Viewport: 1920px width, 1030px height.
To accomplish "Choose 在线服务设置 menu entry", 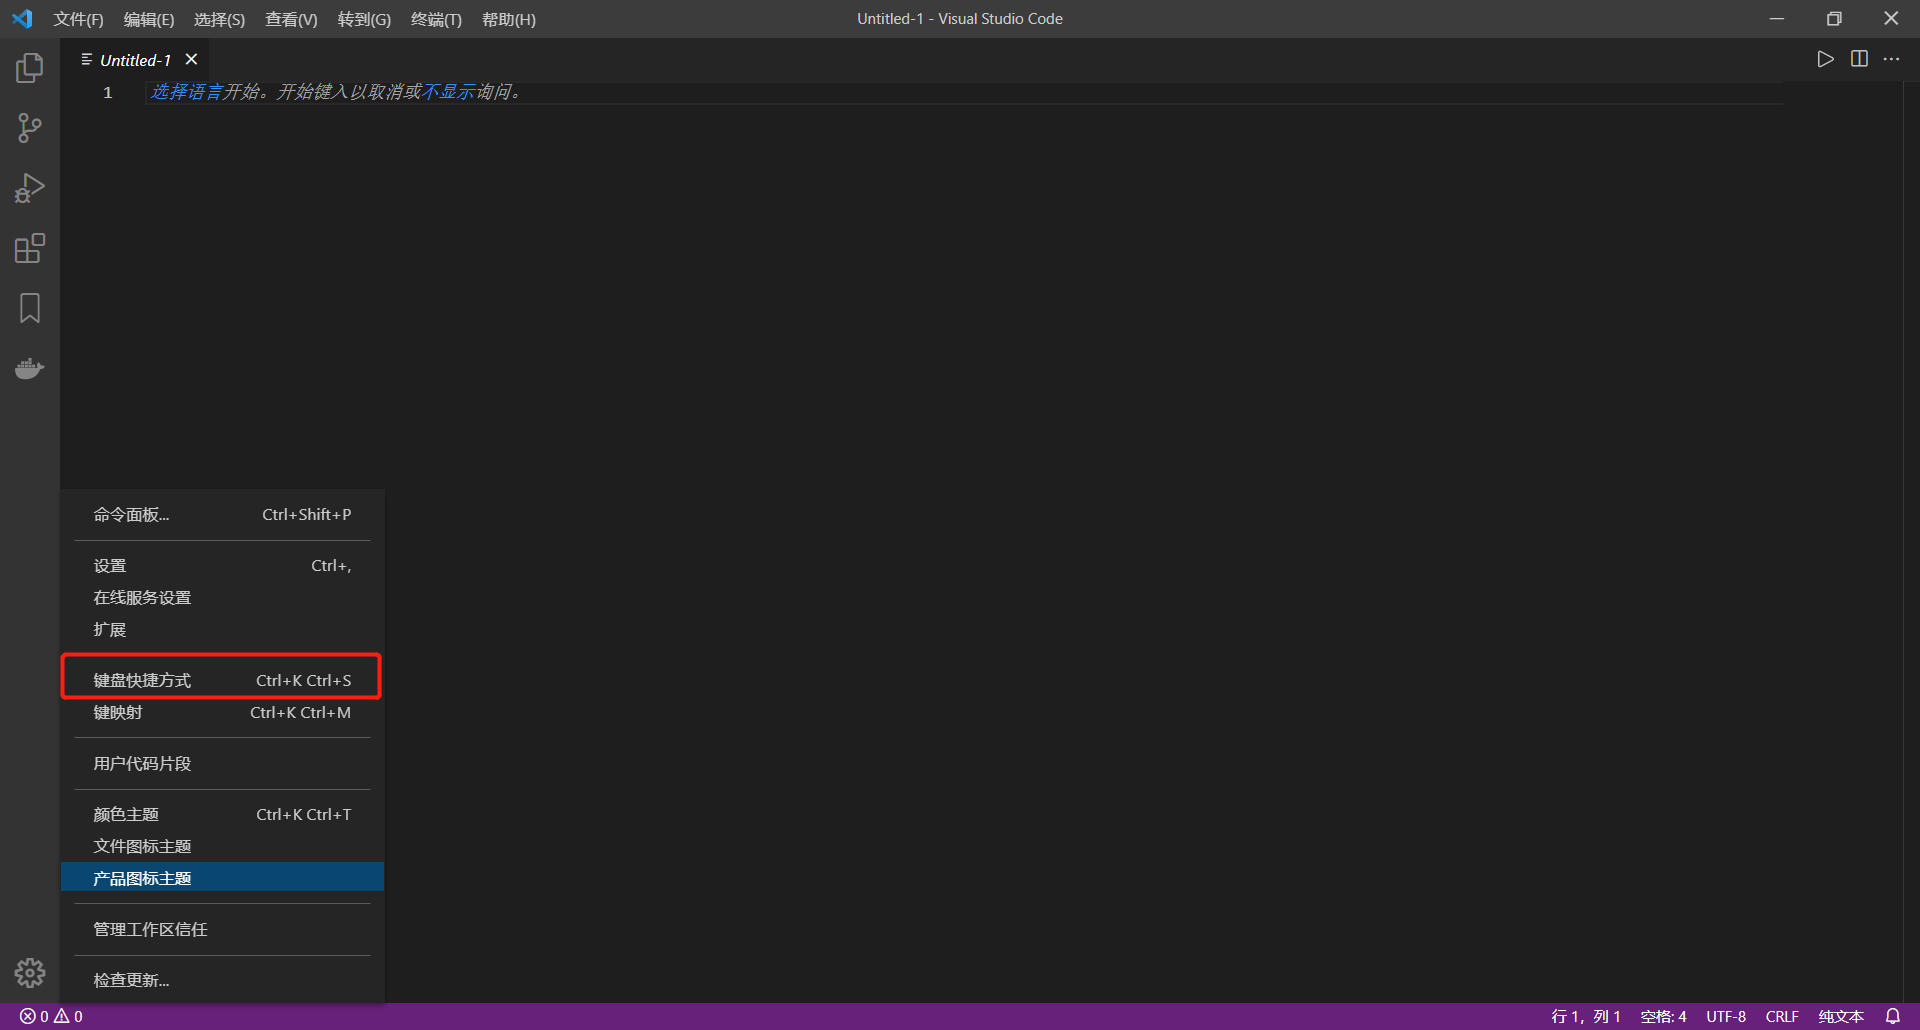I will pos(222,598).
